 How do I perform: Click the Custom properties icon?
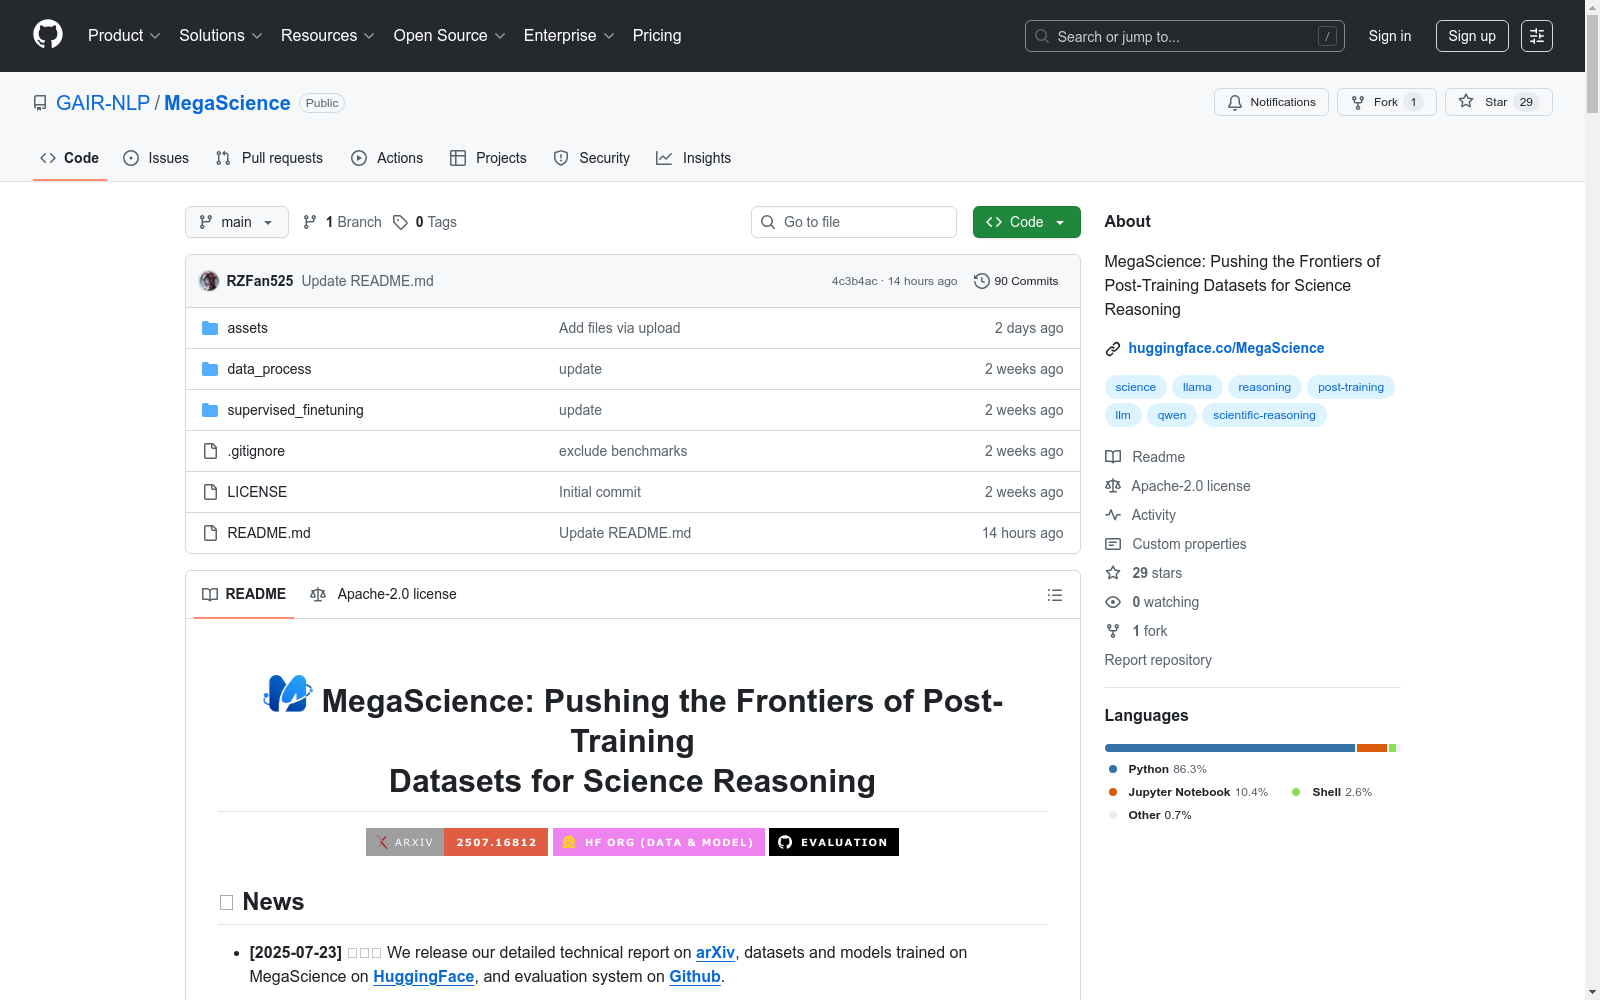pos(1113,544)
